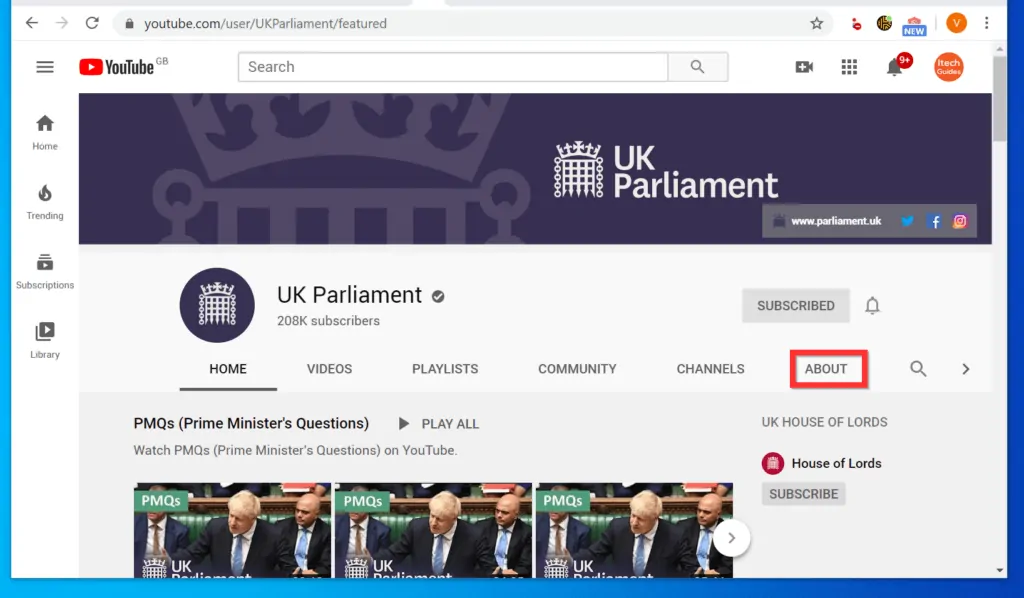Click the scrollbar down arrow
Viewport: 1024px width, 598px height.
click(x=999, y=570)
